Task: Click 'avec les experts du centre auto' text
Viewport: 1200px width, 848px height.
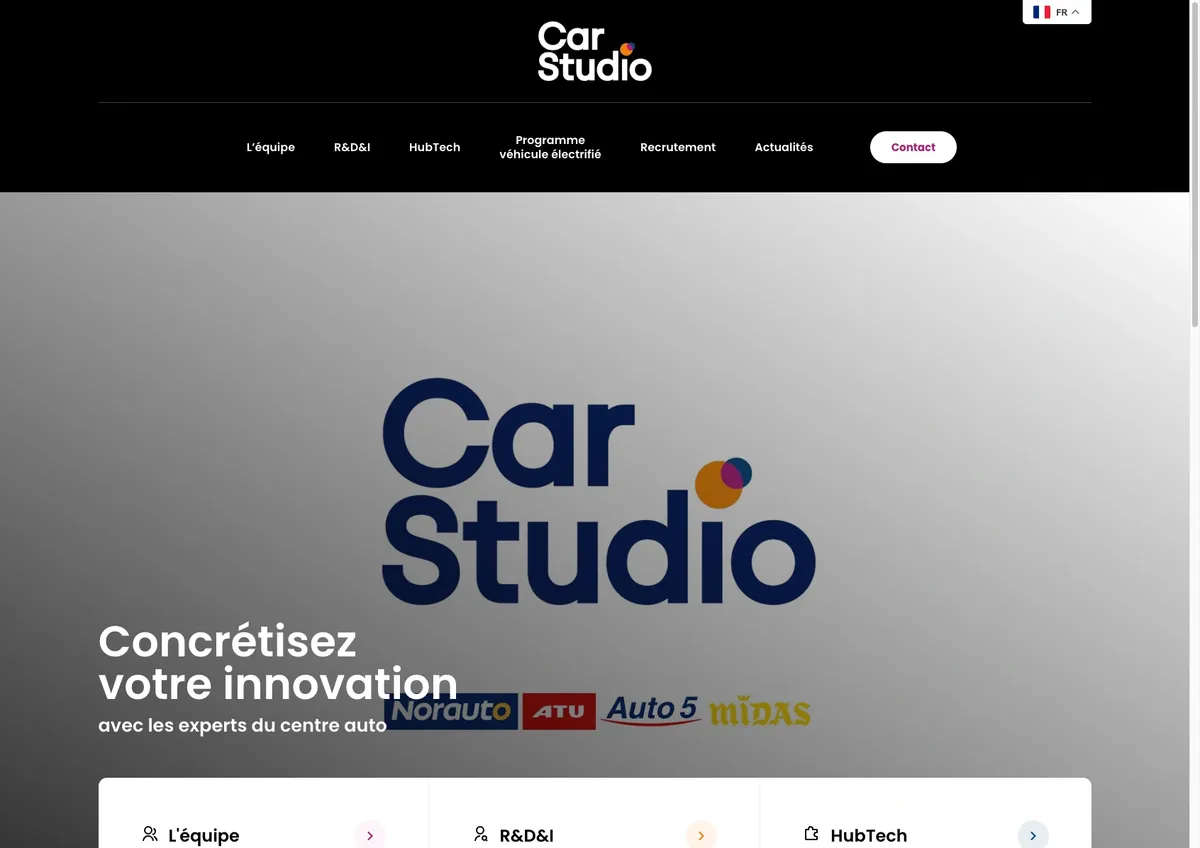Action: click(242, 725)
